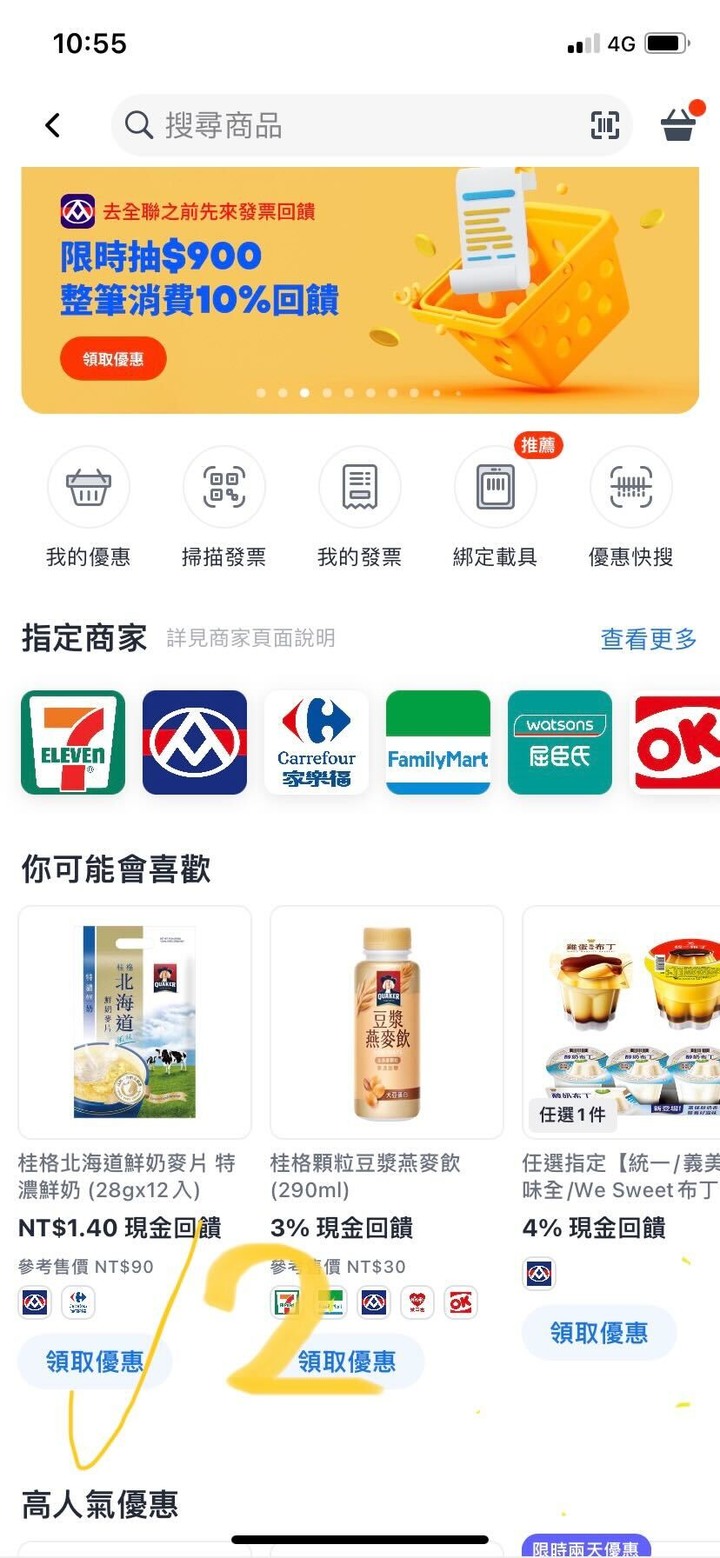
Task: Claim offer for 桂格北海道鮮奶麥片
Action: pyautogui.click(x=95, y=1361)
